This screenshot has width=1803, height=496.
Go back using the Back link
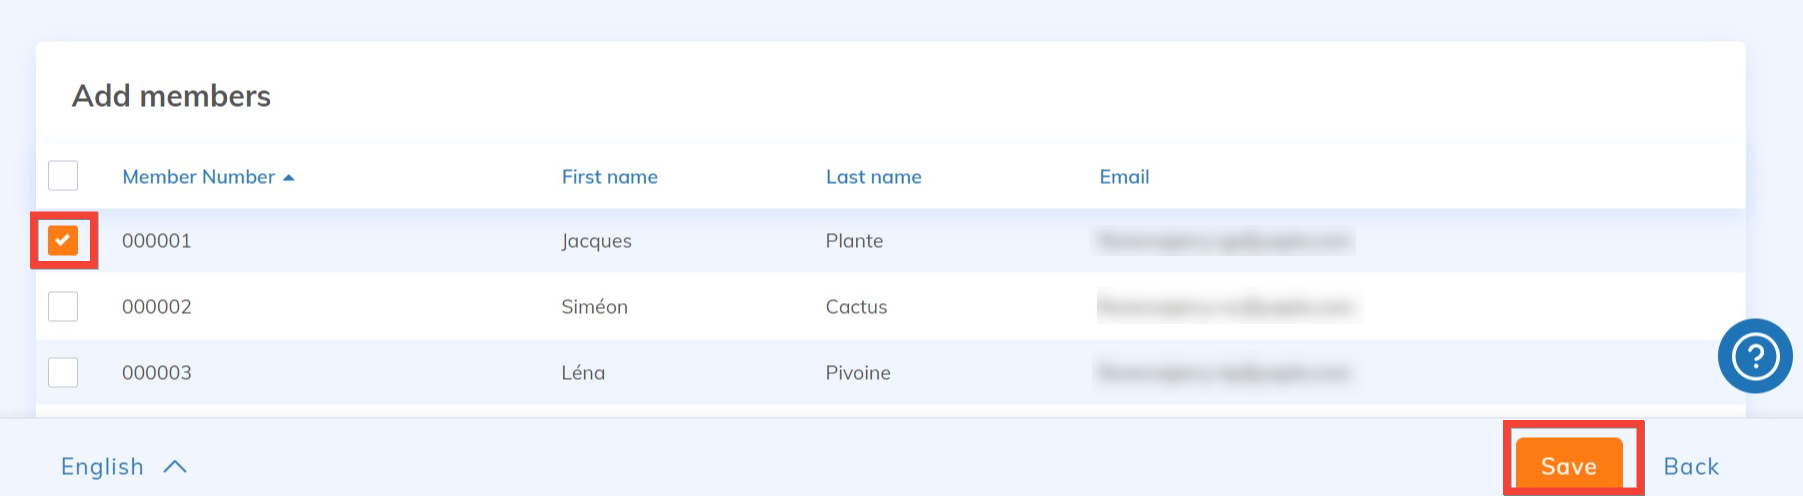(x=1690, y=467)
